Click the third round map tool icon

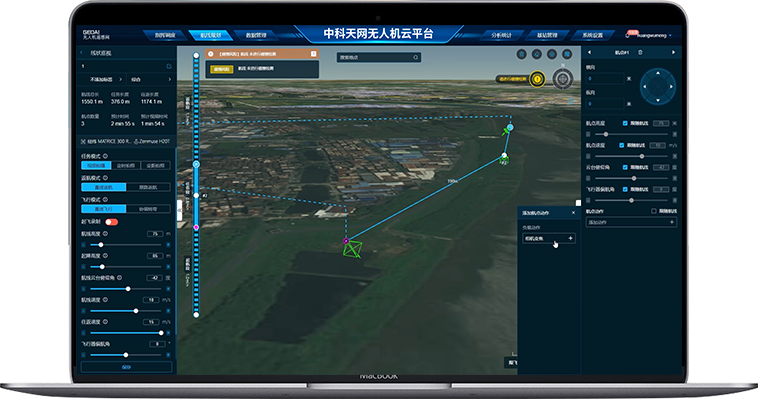[x=552, y=54]
